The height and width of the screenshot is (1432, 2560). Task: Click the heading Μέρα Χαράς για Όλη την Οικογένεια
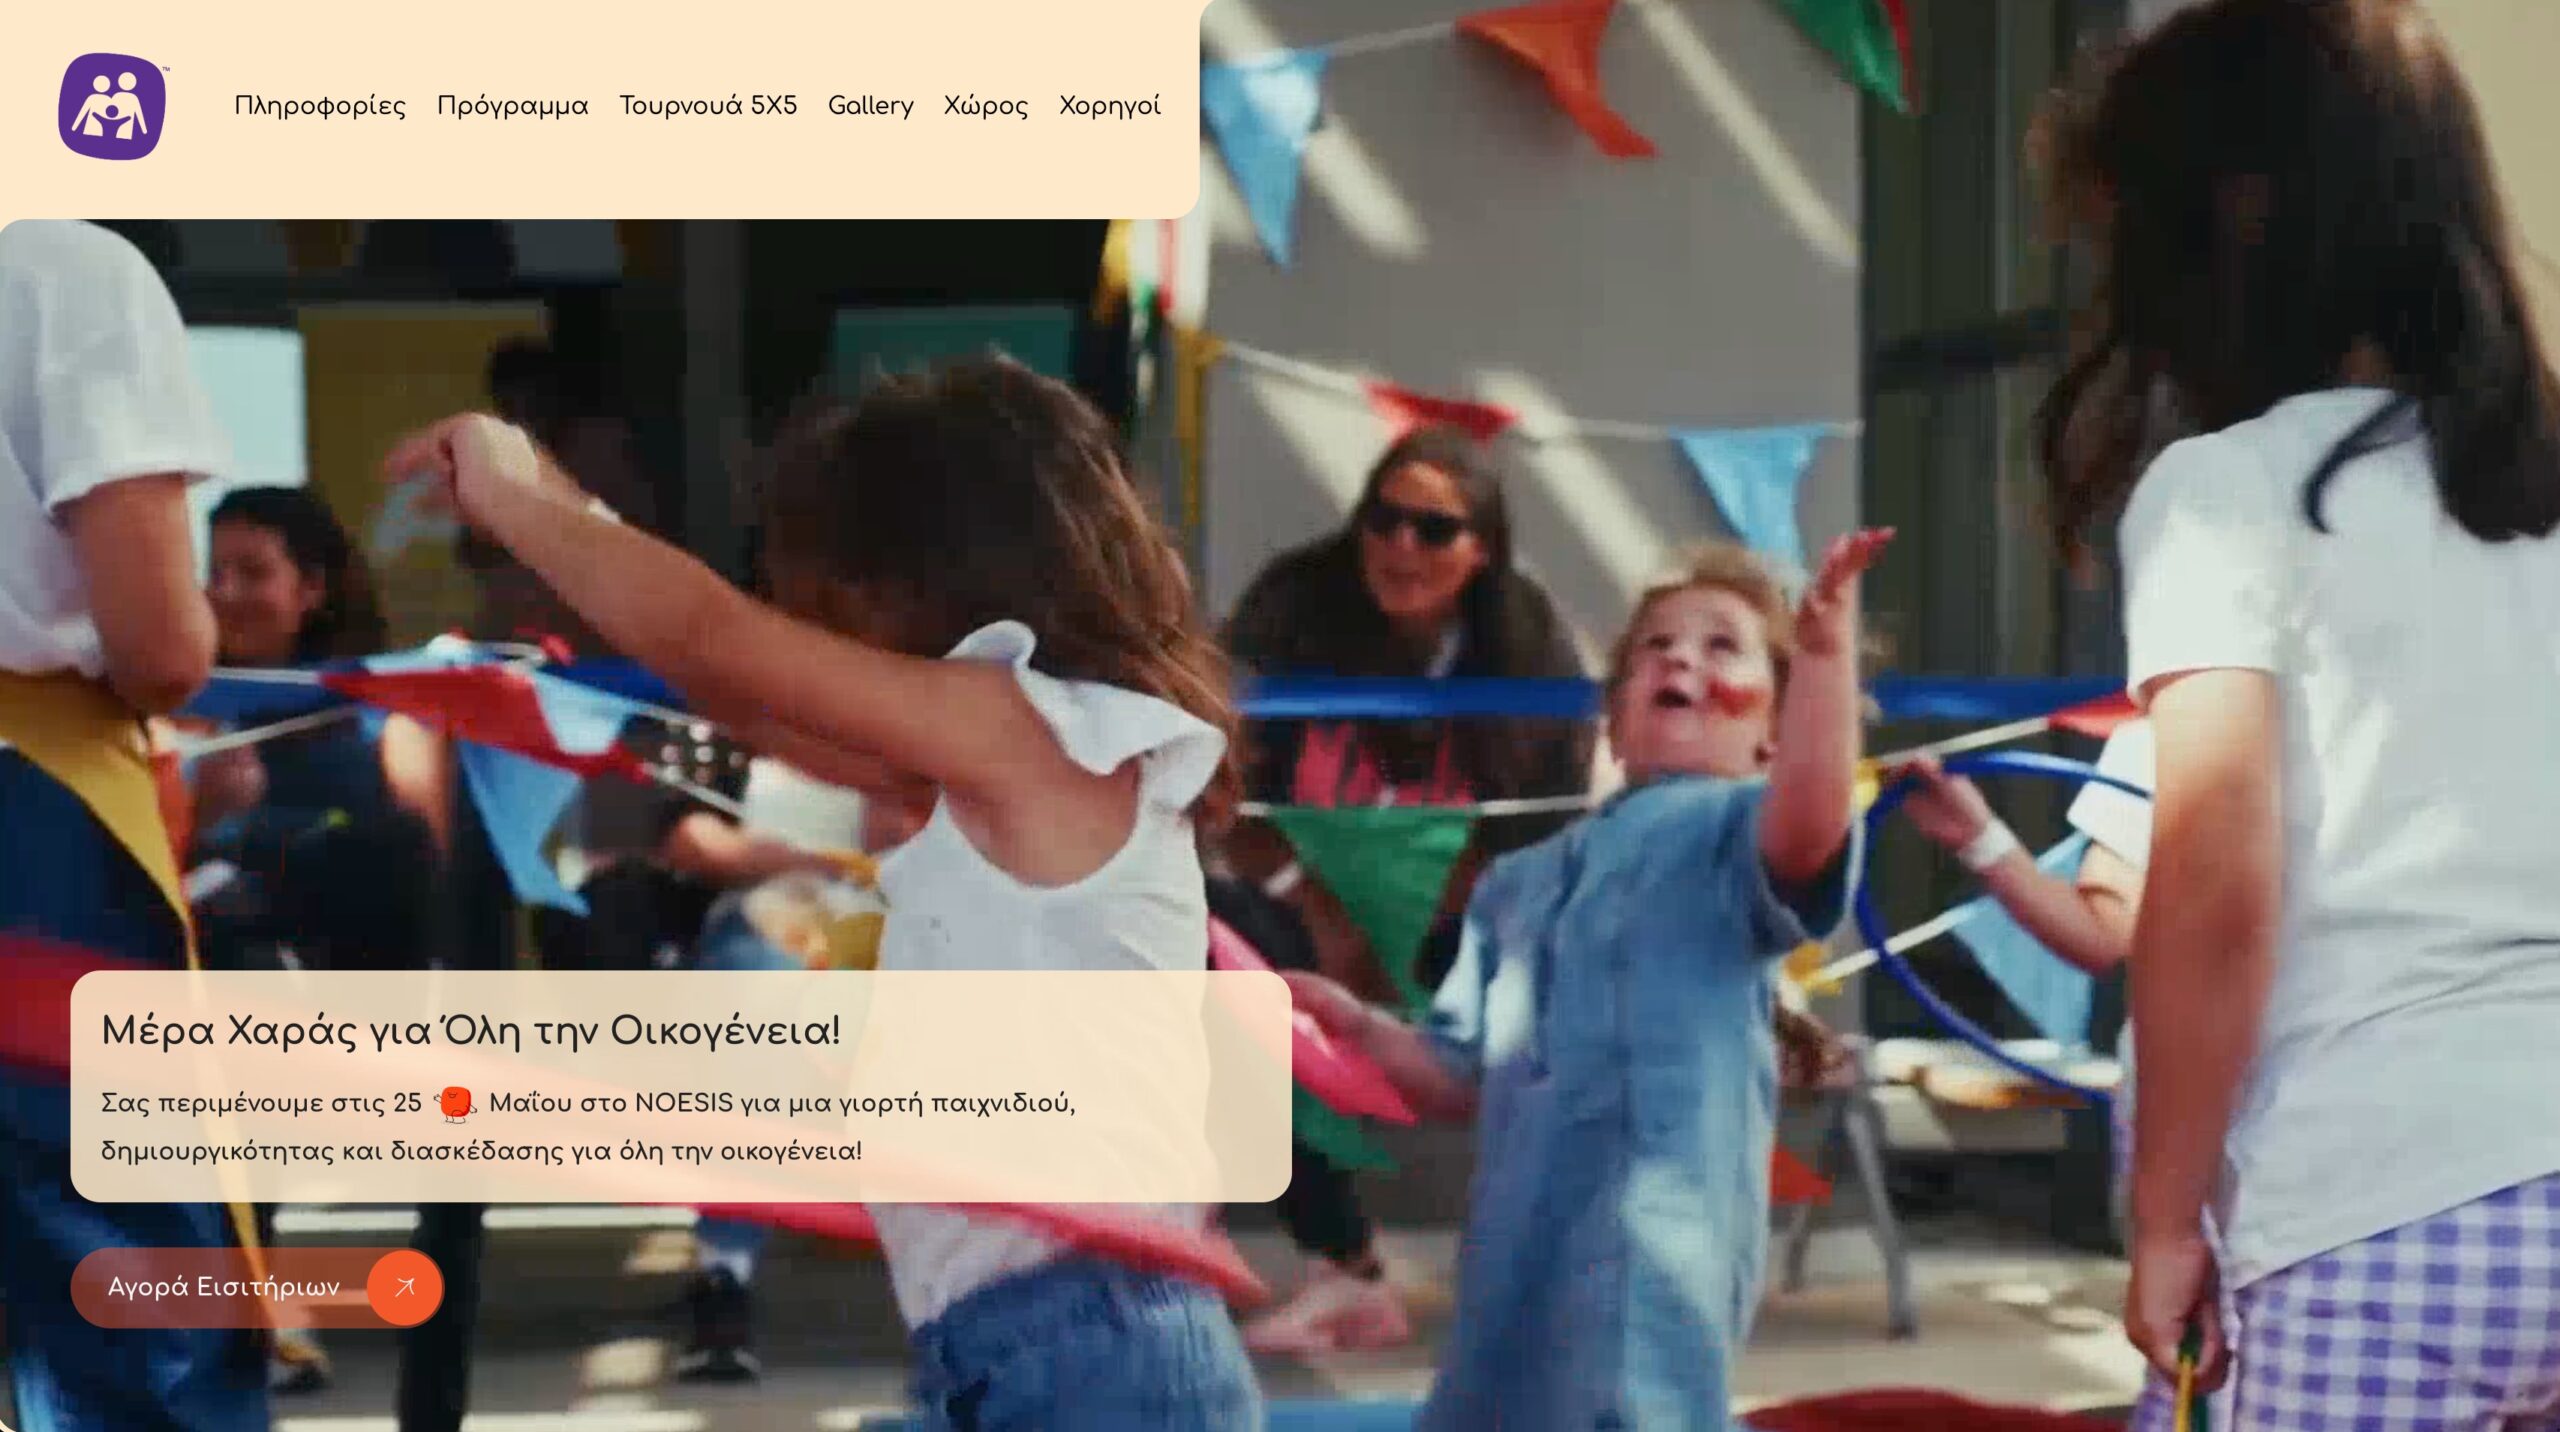tap(470, 1030)
